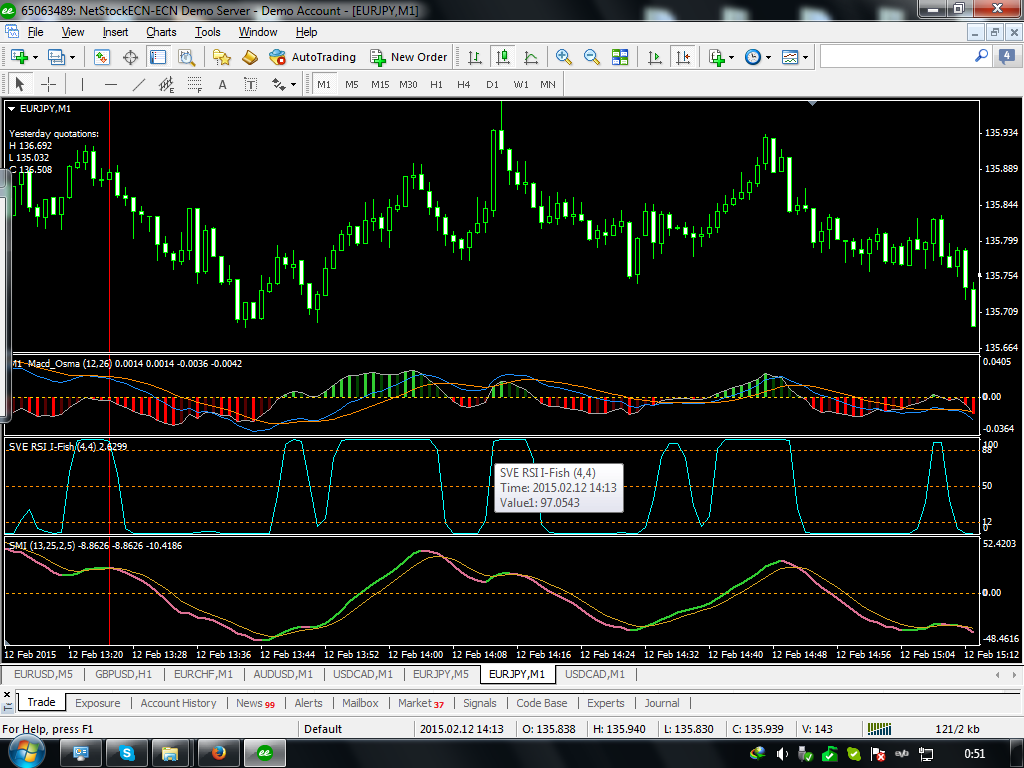
Task: Close the Terminal panel with x
Action: [7, 694]
